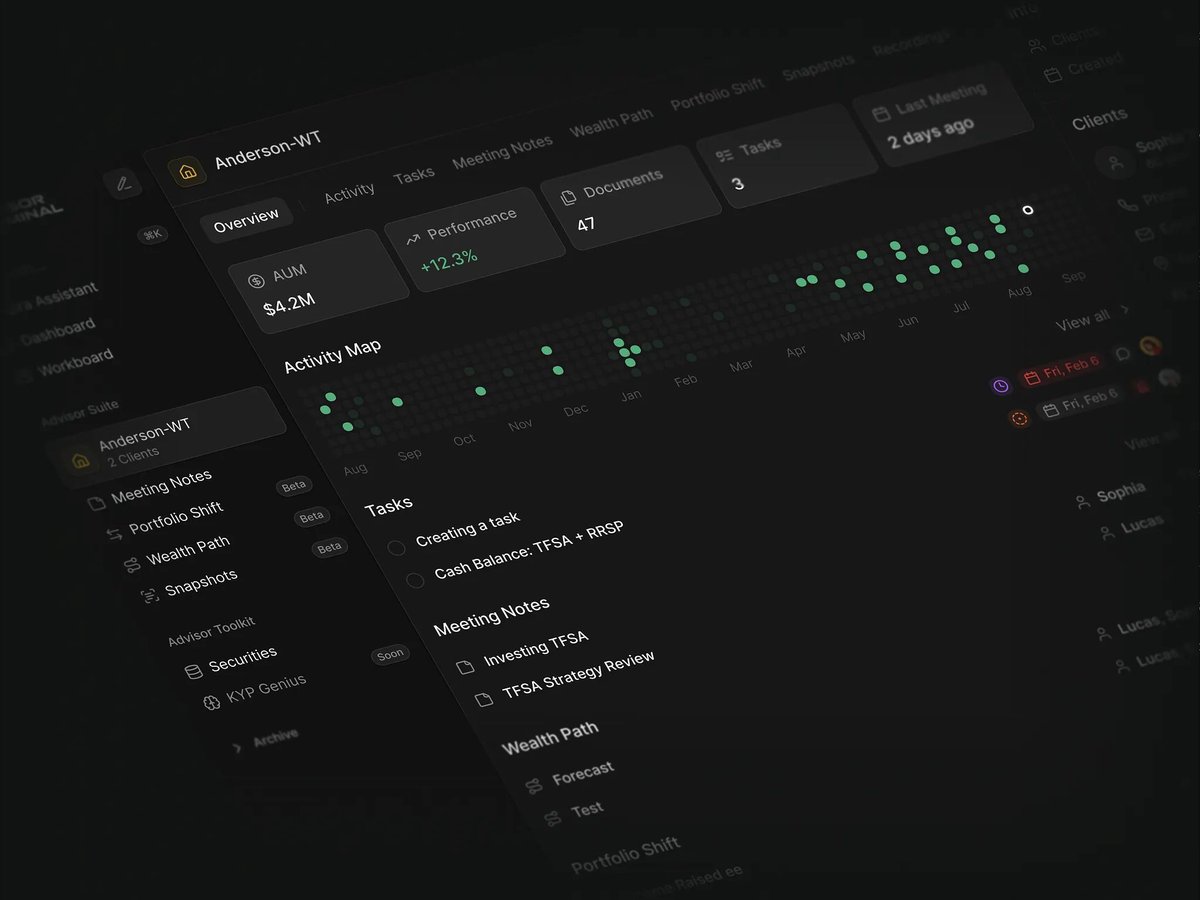This screenshot has height=900, width=1200.
Task: Open Wealth Path in the sidebar
Action: pyautogui.click(x=188, y=552)
